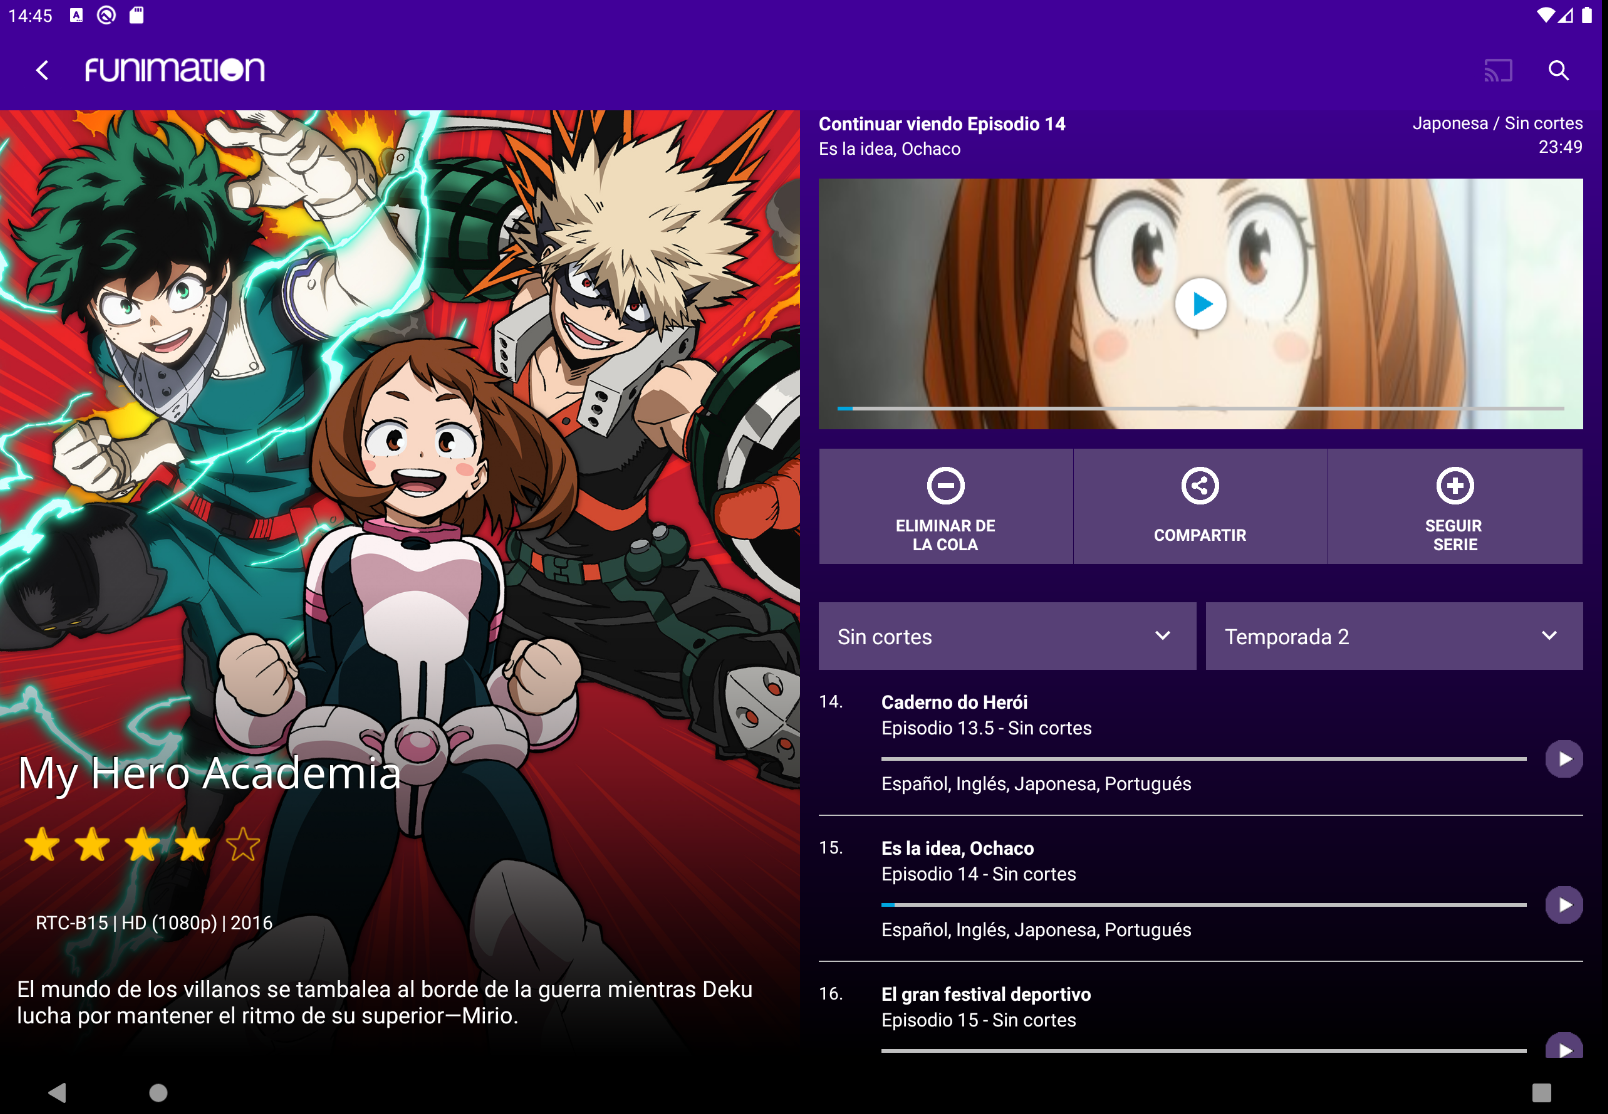The image size is (1608, 1114).
Task: Open the Sin cortes version dropdown
Action: pos(1007,636)
